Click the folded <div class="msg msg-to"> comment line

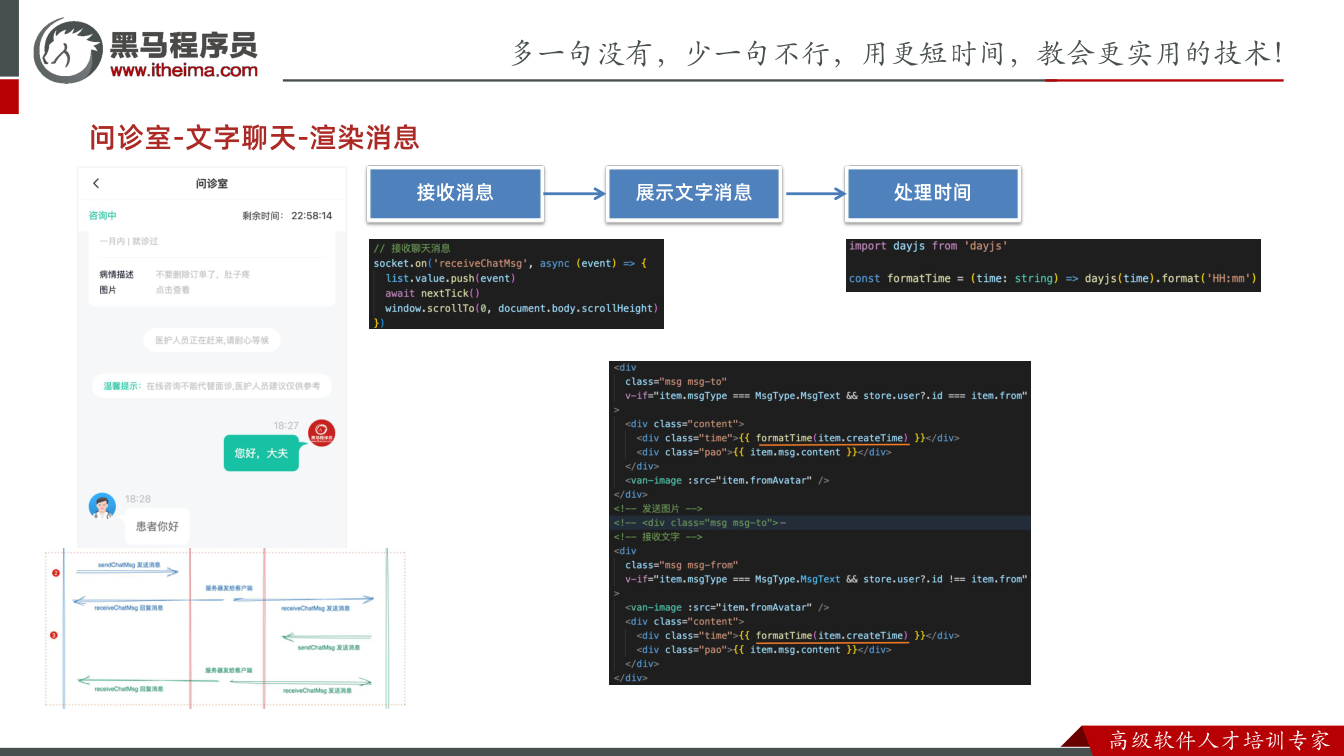(x=700, y=522)
